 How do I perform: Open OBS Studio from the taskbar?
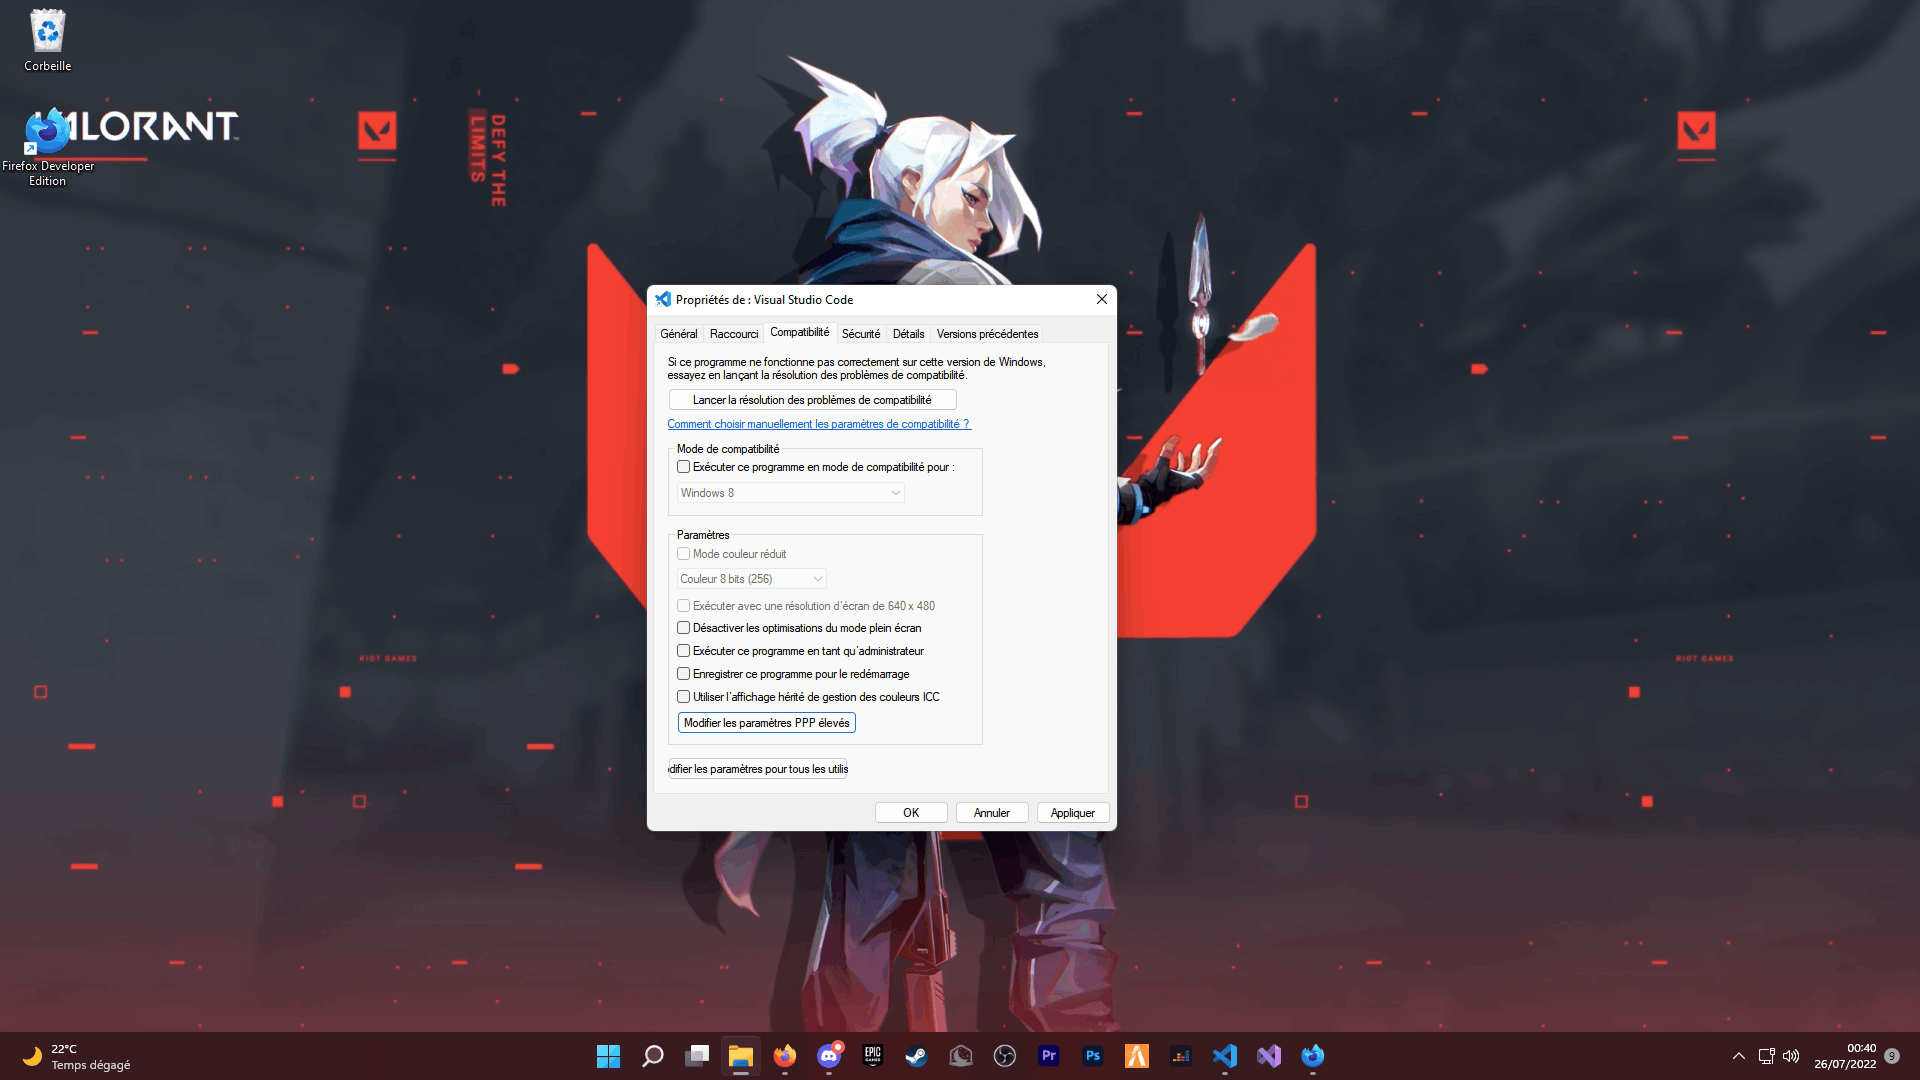click(1004, 1056)
